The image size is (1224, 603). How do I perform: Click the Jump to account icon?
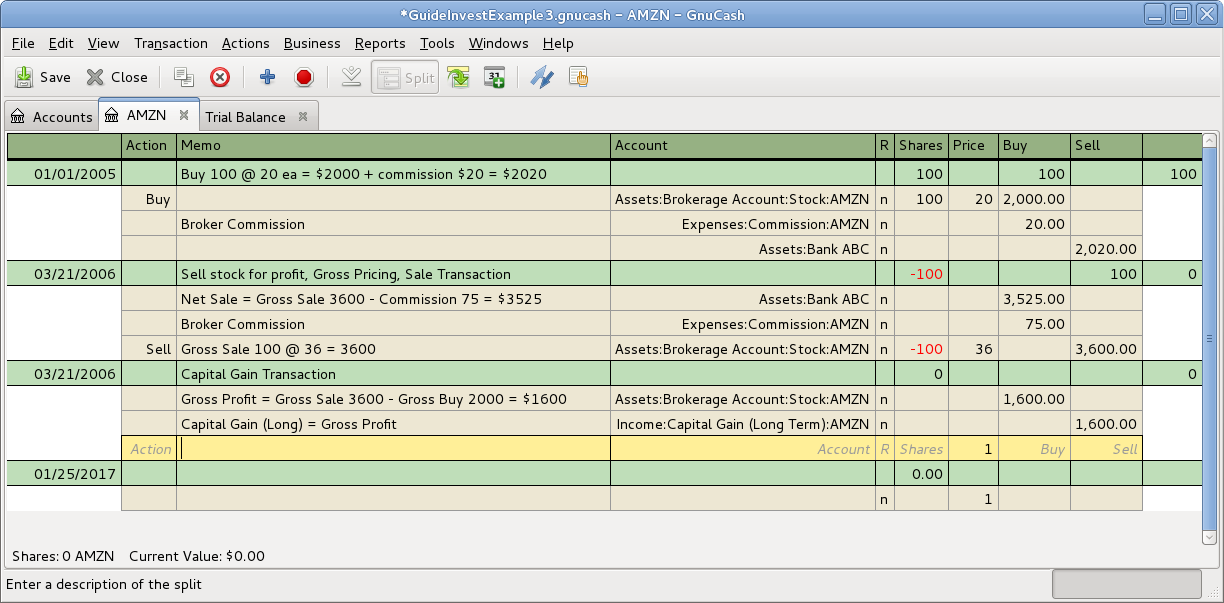[x=458, y=77]
